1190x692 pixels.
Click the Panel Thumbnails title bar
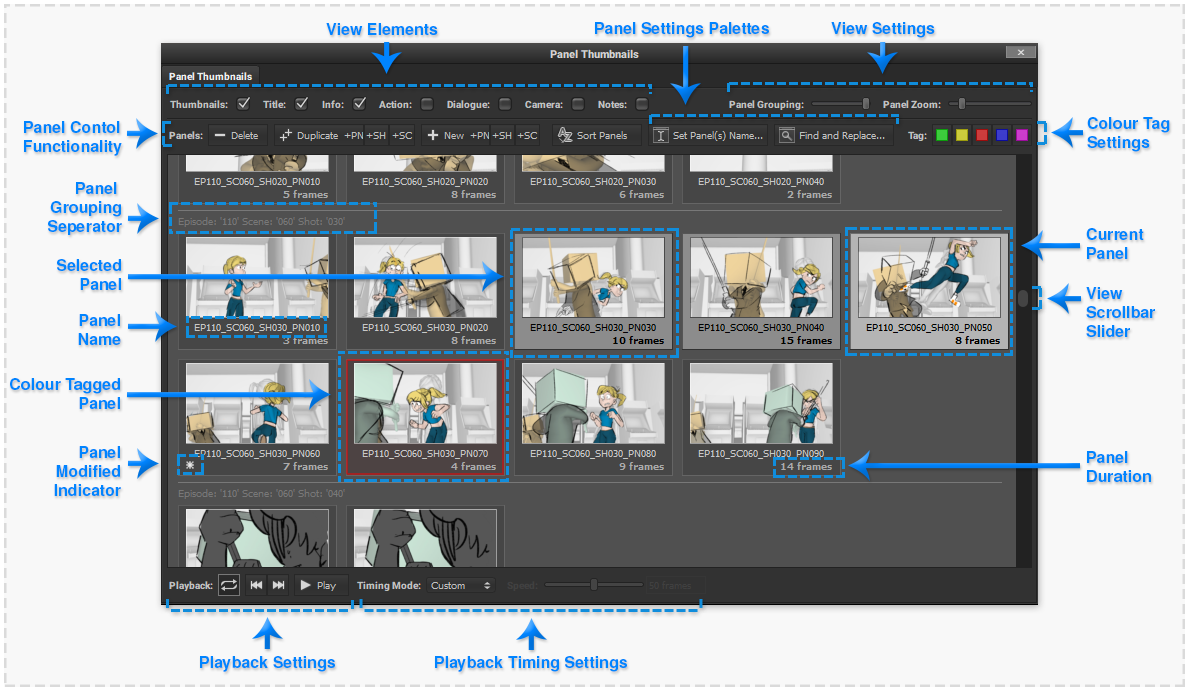tap(594, 54)
